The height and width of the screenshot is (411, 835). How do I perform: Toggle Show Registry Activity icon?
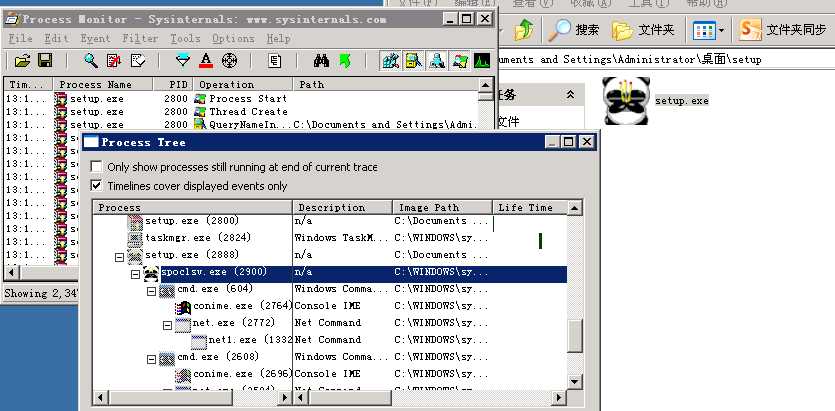tap(390, 61)
